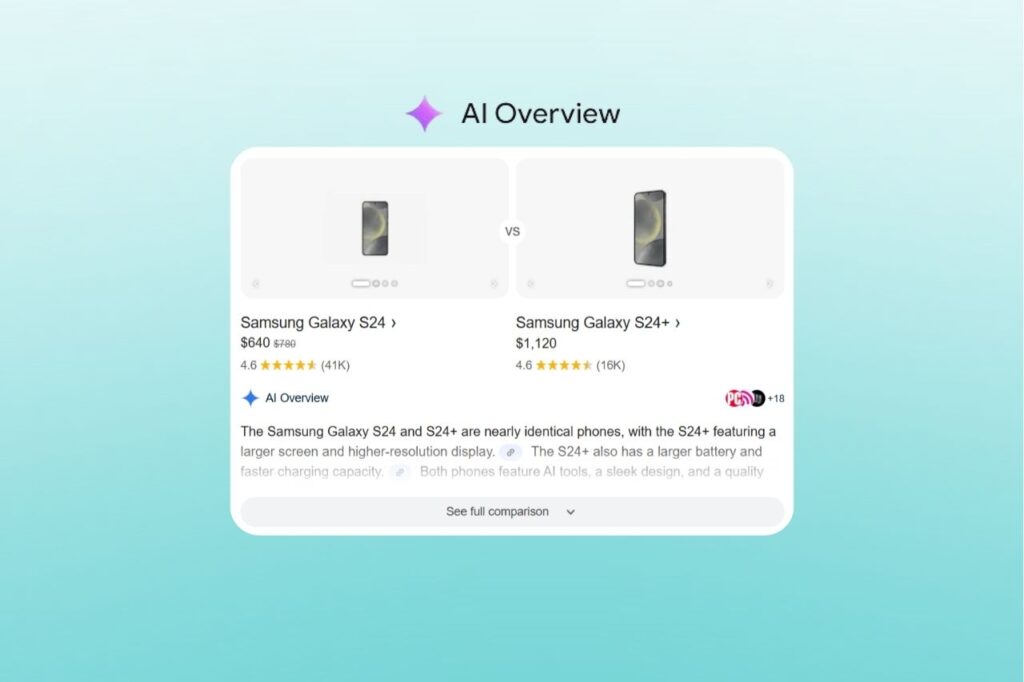The width and height of the screenshot is (1024, 682).
Task: Select the second carousel dot under the Galaxy S24
Action: tap(376, 284)
